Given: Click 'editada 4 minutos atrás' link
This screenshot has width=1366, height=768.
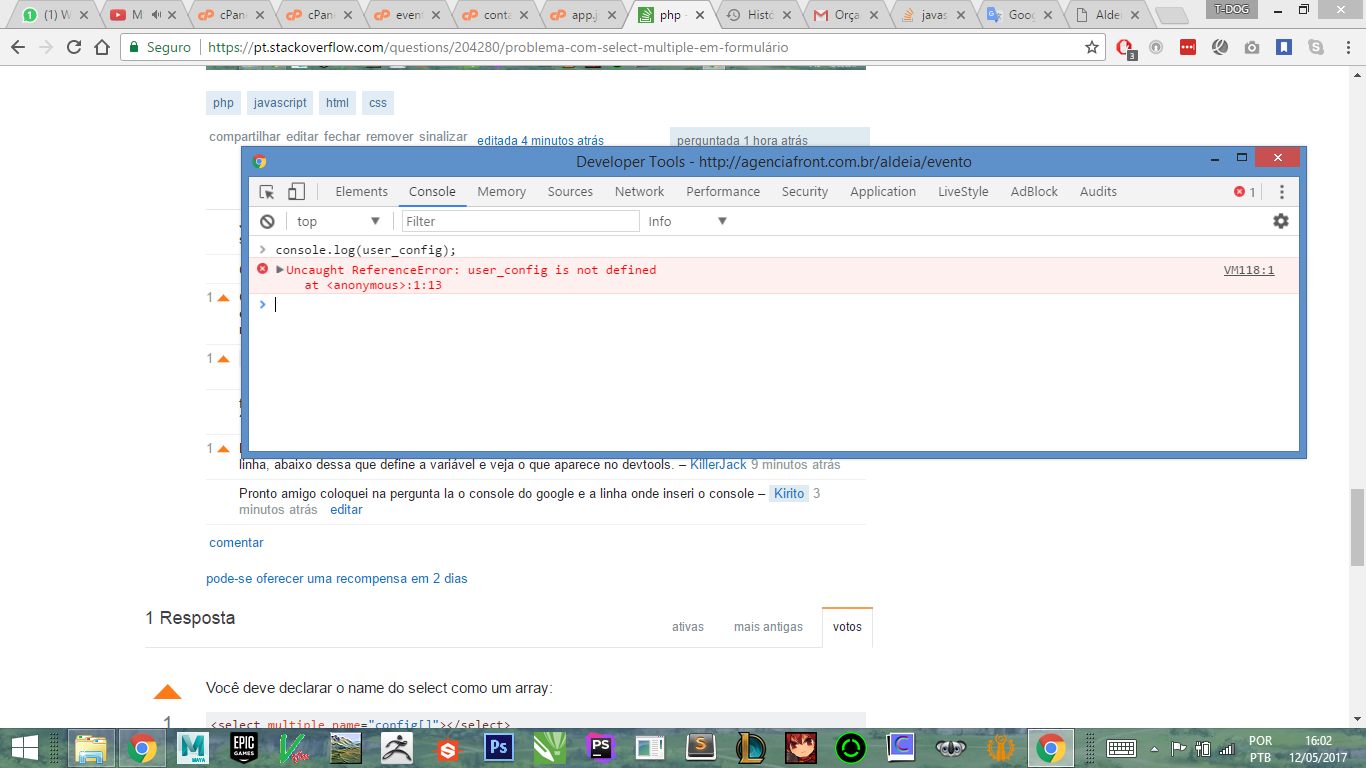Looking at the screenshot, I should [x=540, y=140].
